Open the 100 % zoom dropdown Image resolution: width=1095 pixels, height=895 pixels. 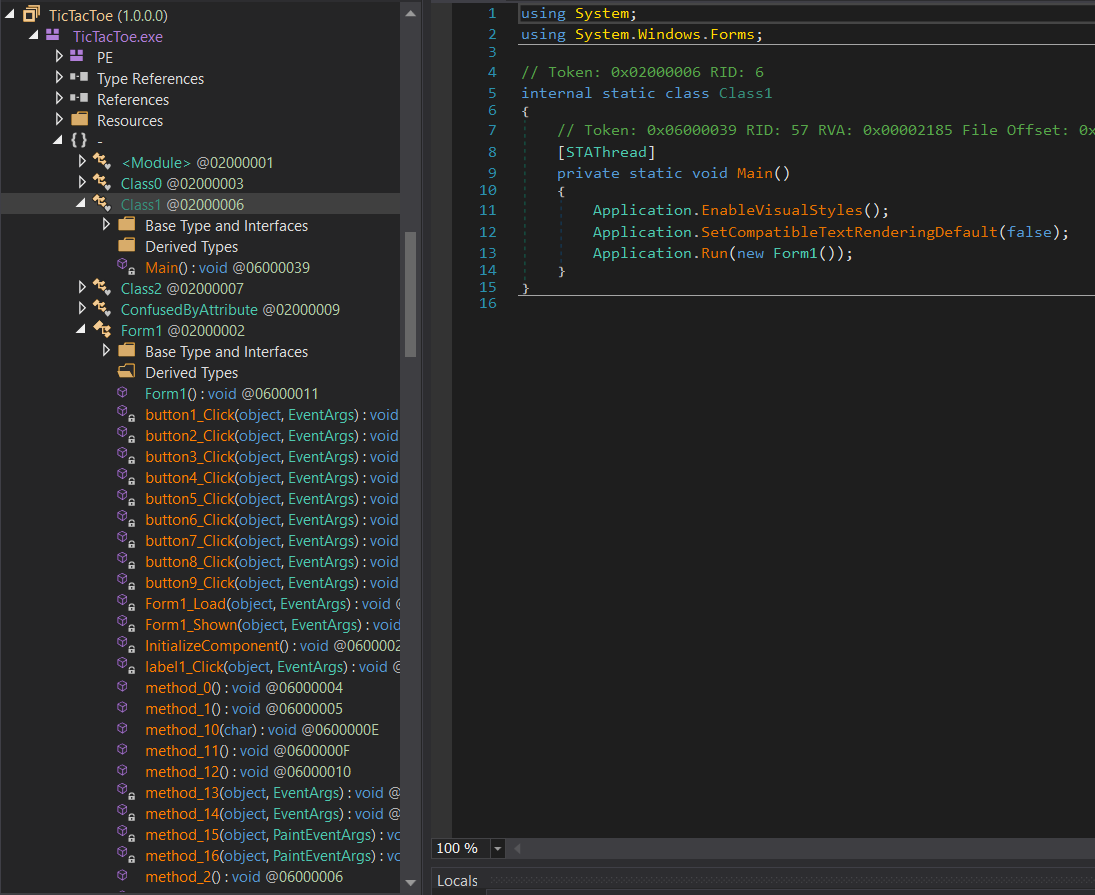click(x=498, y=848)
